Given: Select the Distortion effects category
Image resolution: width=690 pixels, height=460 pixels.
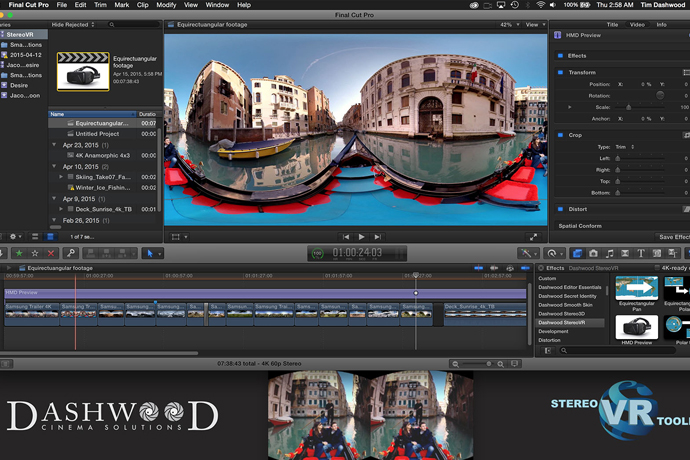Looking at the screenshot, I should pos(549,340).
